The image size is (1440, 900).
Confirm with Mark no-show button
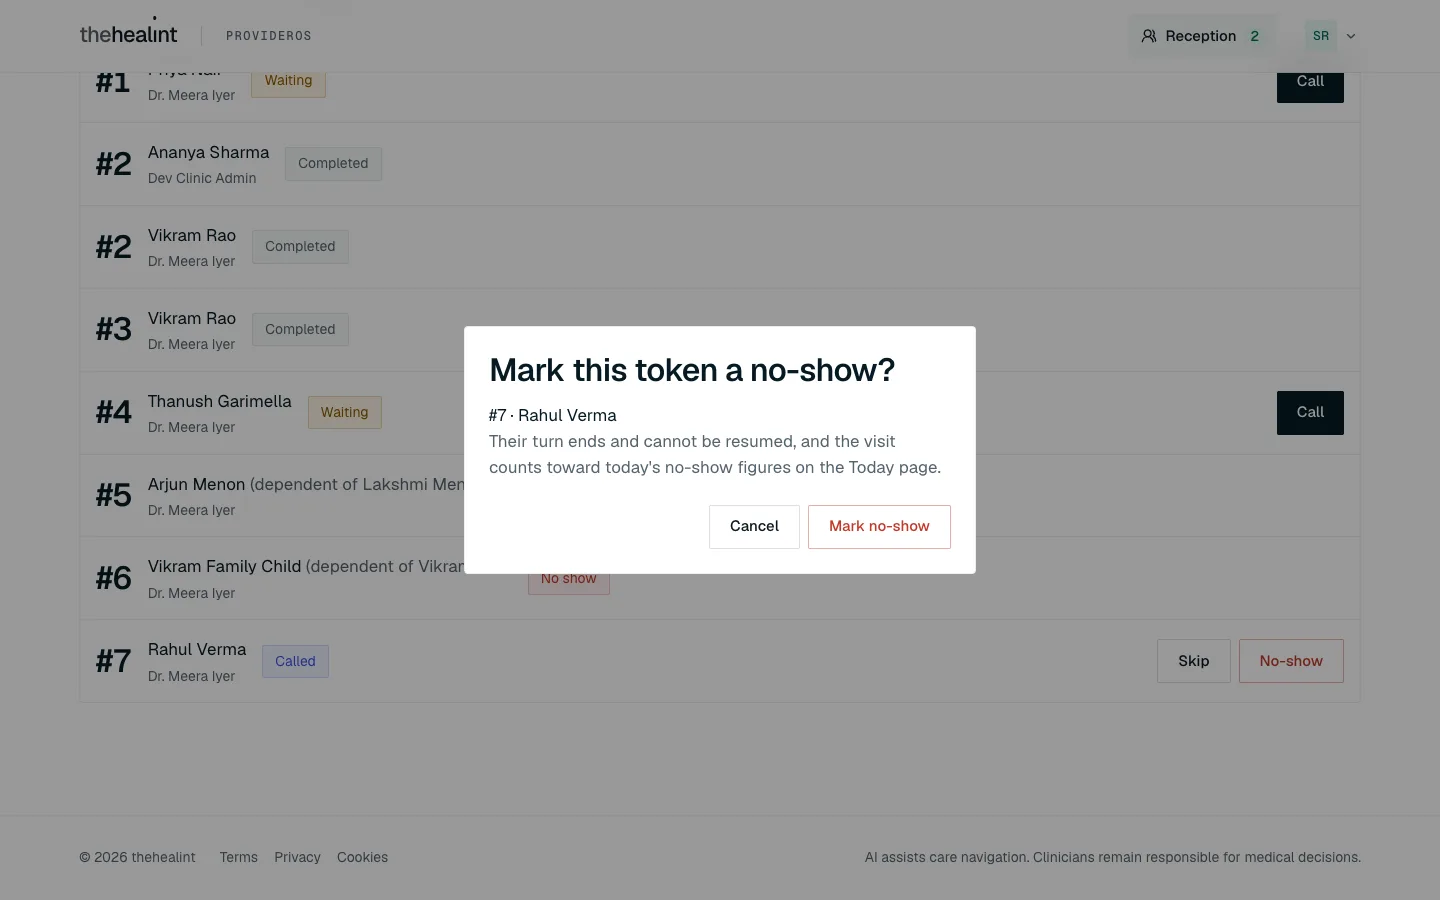[x=879, y=526]
